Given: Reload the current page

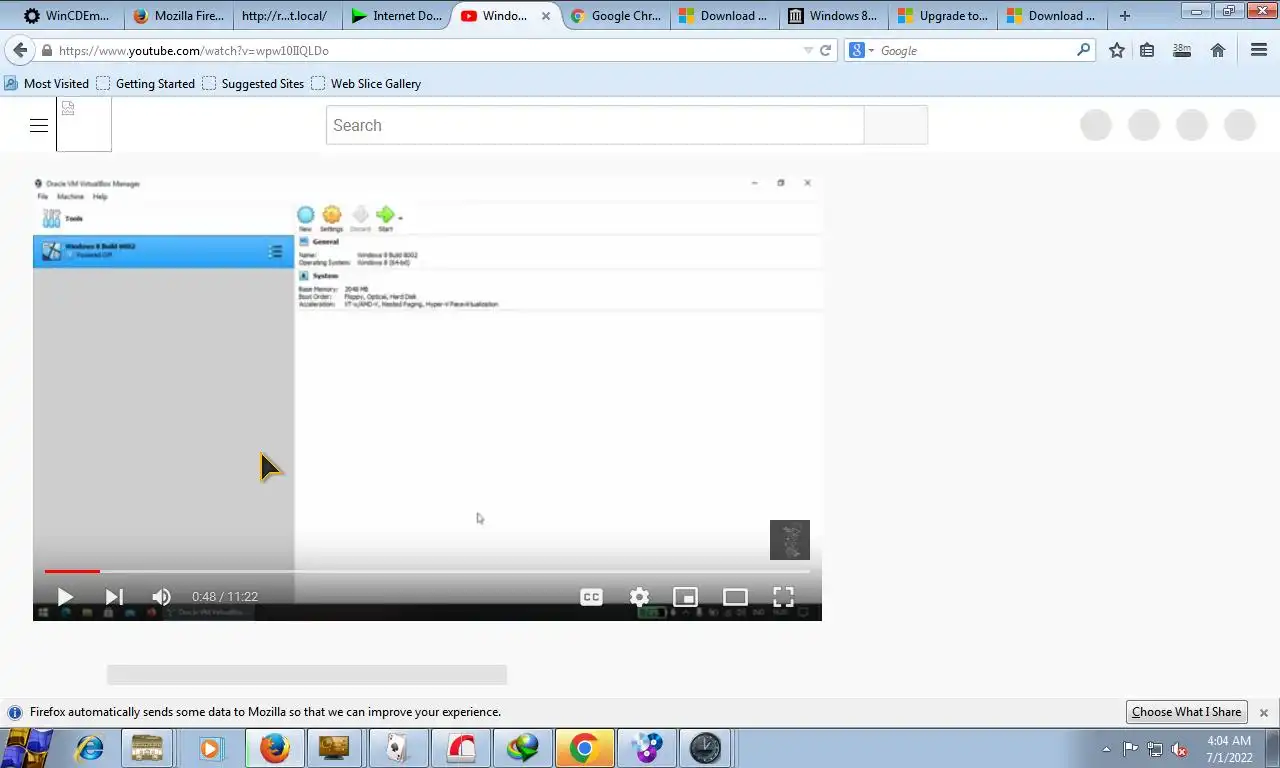Looking at the screenshot, I should click(x=826, y=50).
